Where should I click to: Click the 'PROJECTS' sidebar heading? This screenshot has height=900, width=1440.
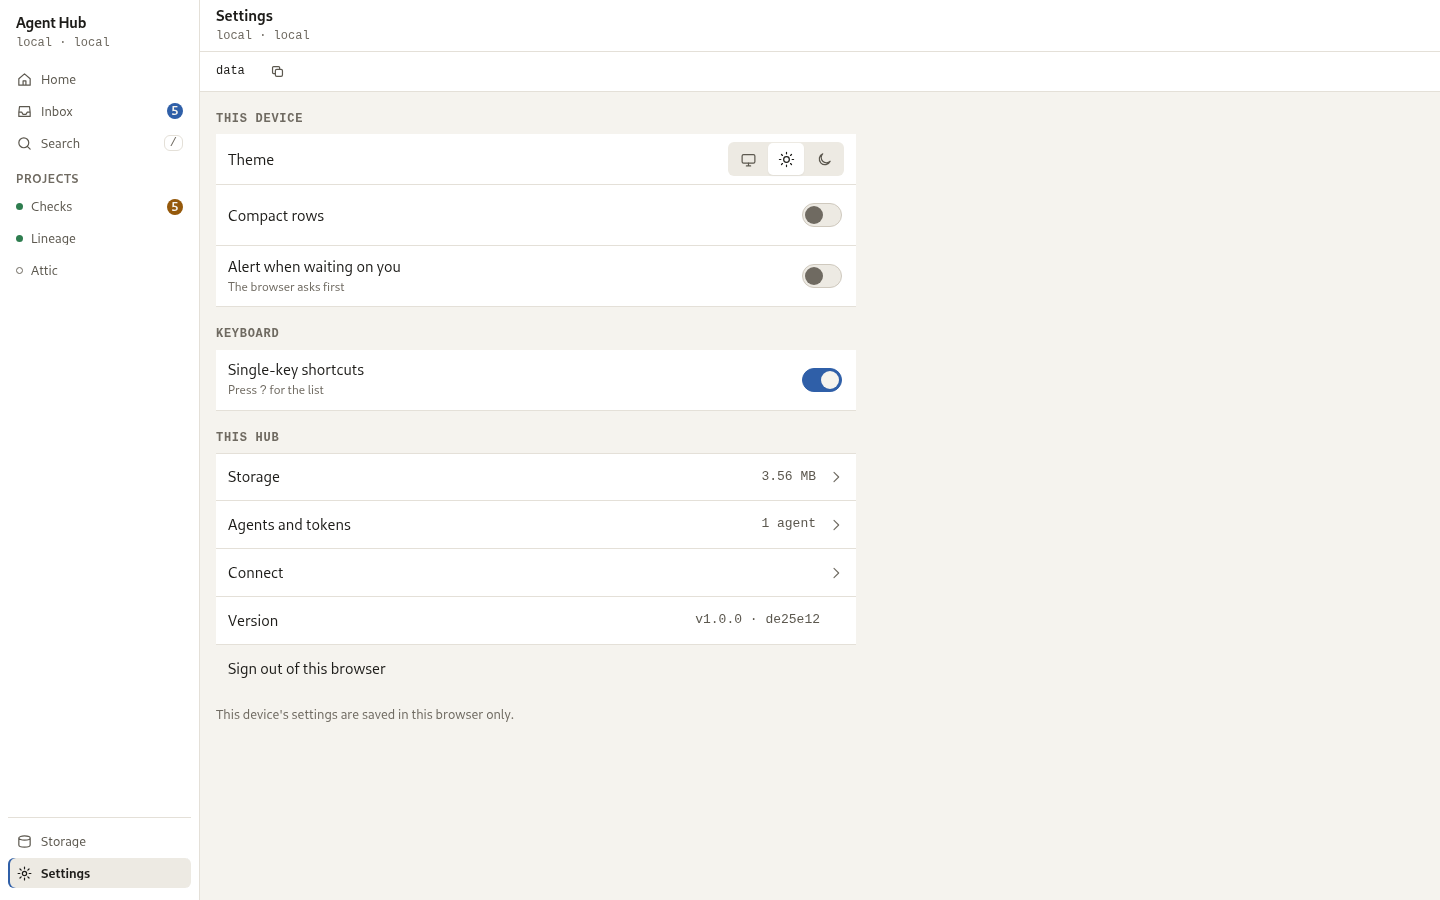pyautogui.click(x=47, y=179)
